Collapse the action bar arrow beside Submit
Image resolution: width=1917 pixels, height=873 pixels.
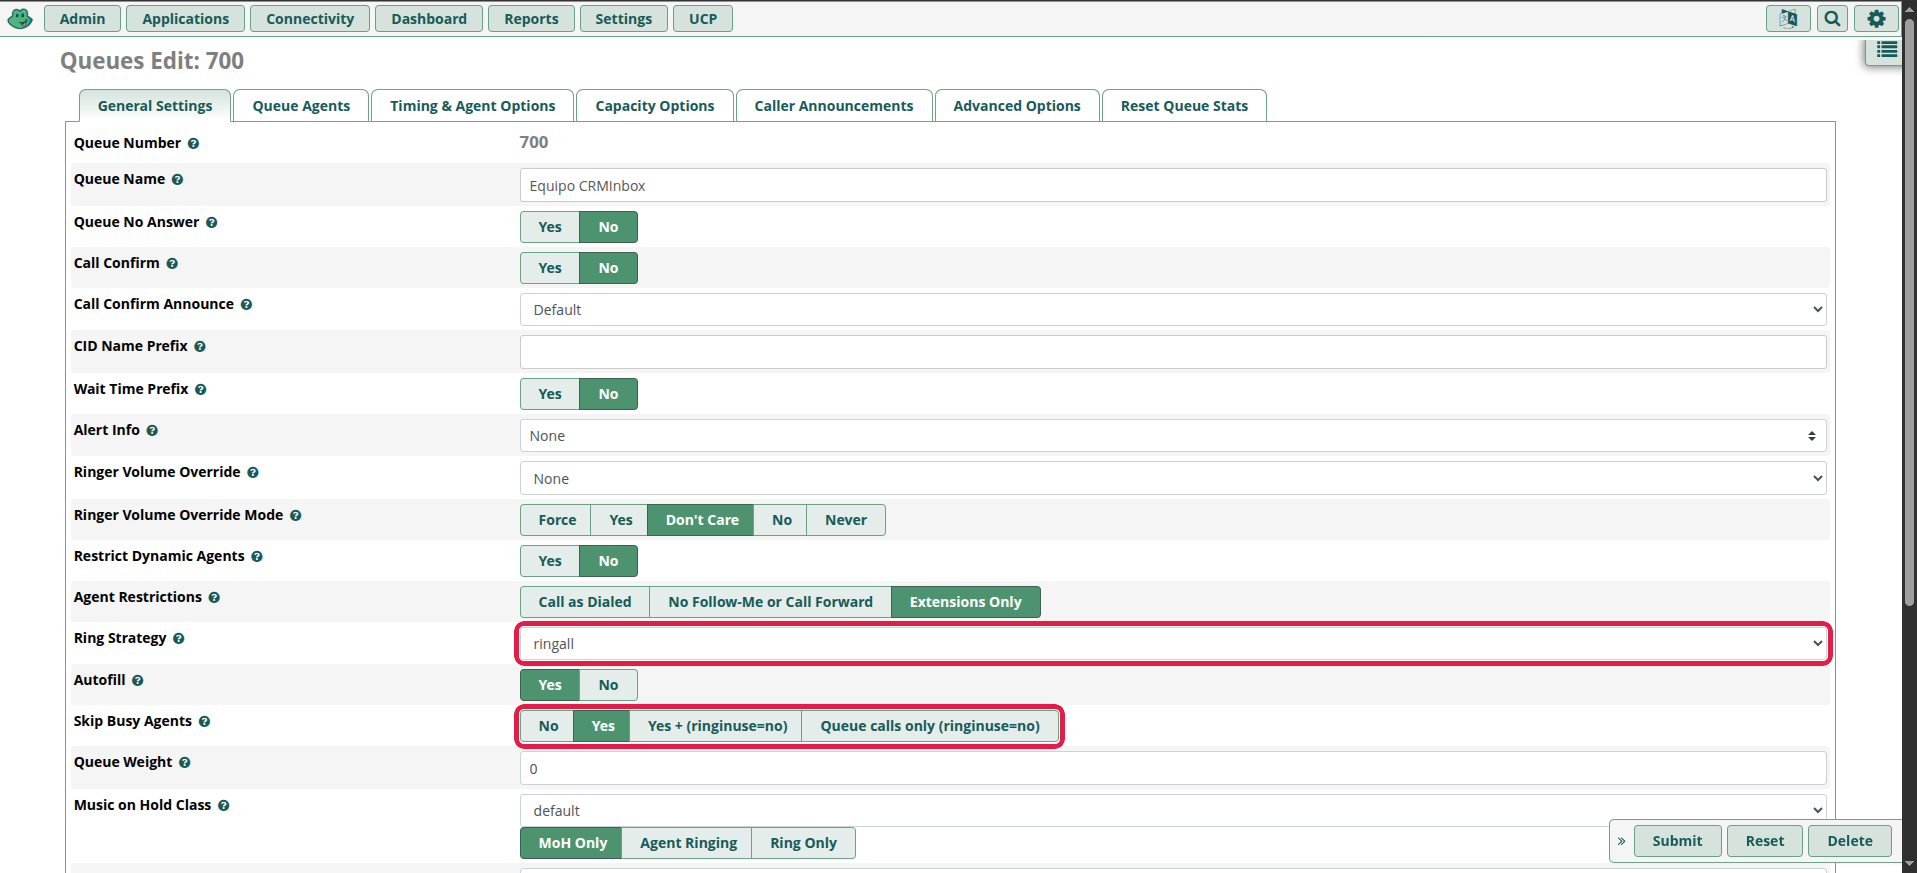[1621, 841]
